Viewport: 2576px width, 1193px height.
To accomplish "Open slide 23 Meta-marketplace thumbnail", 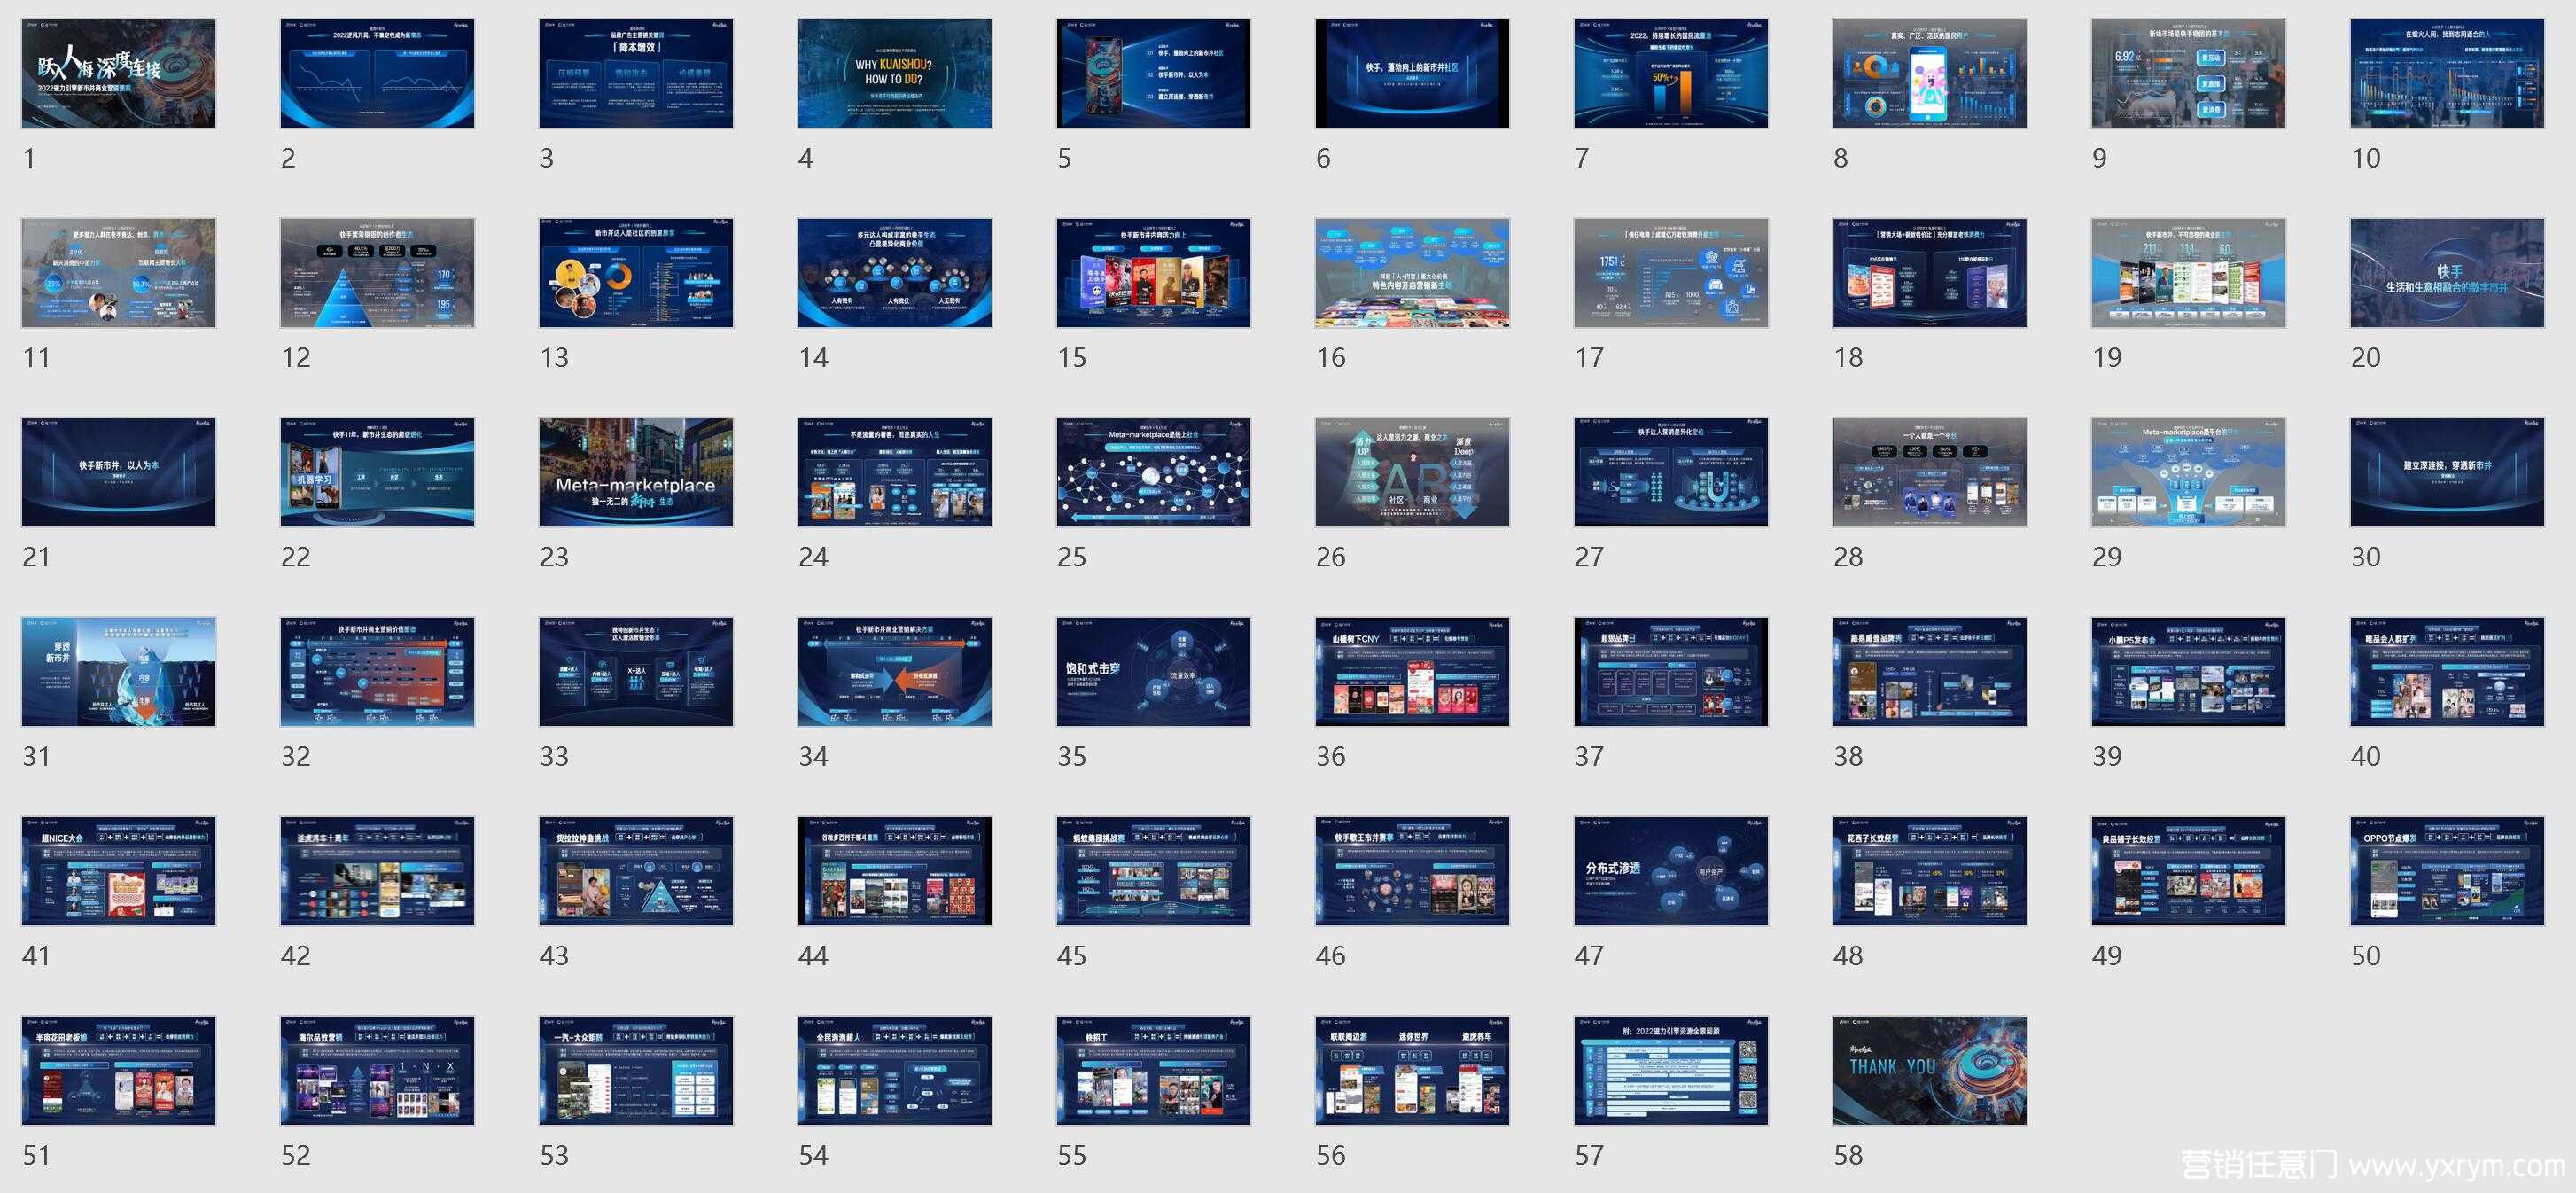I will pyautogui.click(x=636, y=472).
